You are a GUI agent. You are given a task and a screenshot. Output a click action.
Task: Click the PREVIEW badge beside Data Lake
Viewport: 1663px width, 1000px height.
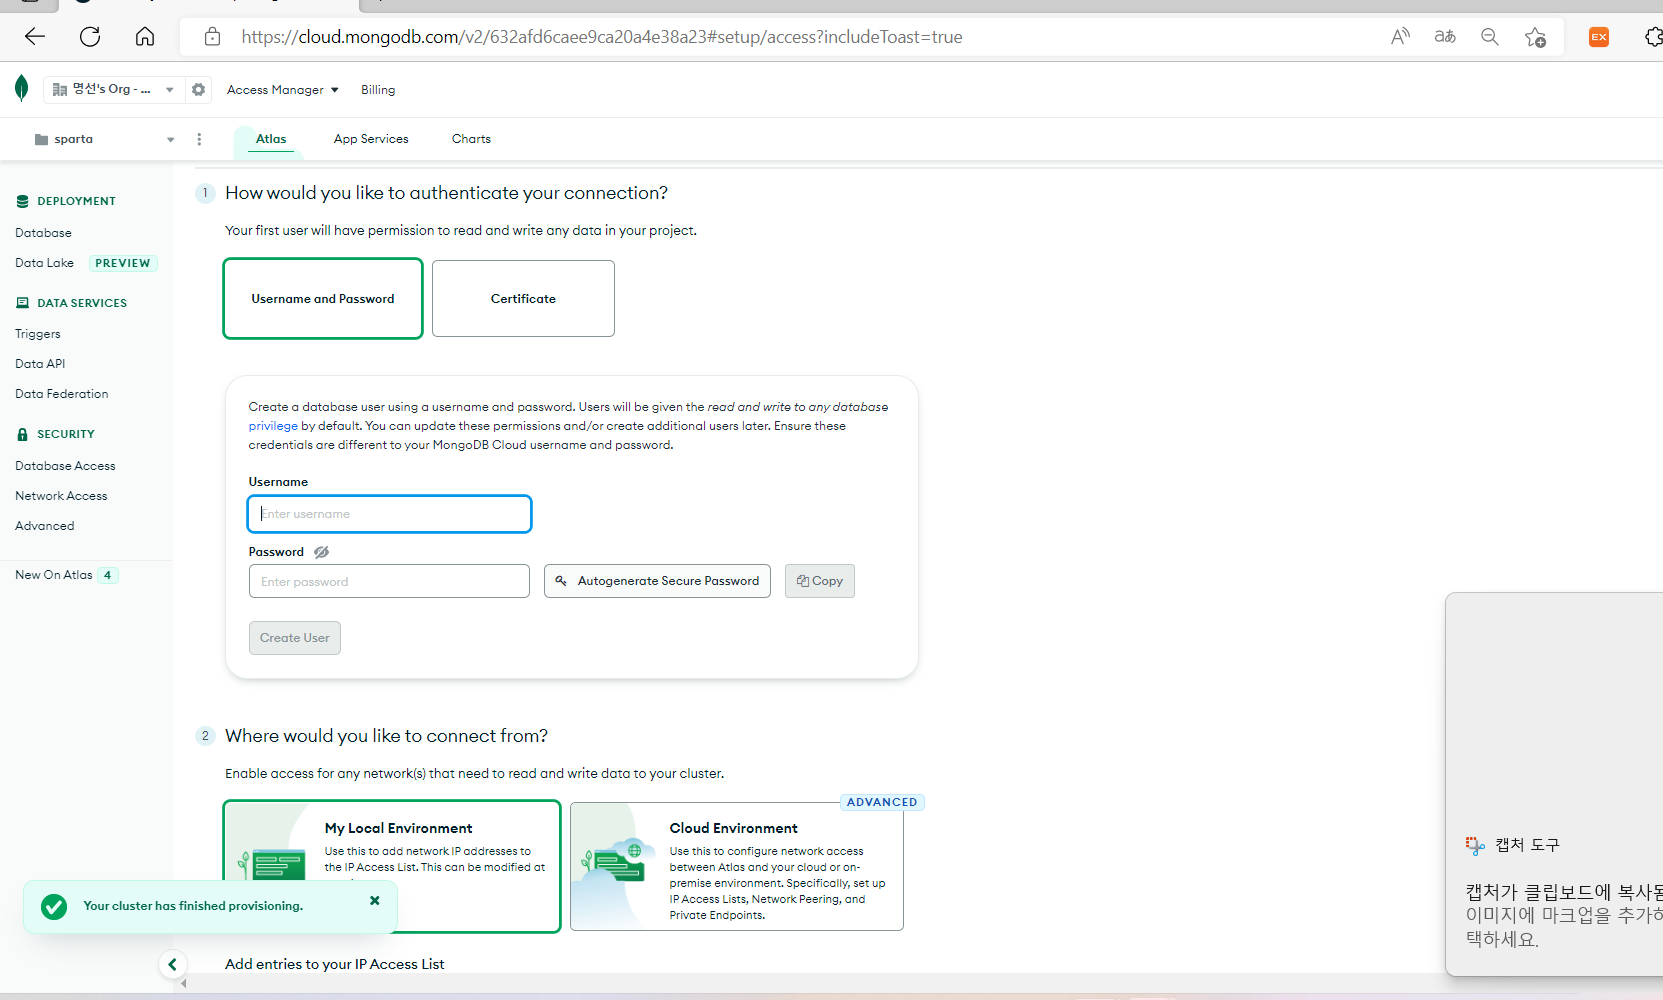tap(123, 263)
